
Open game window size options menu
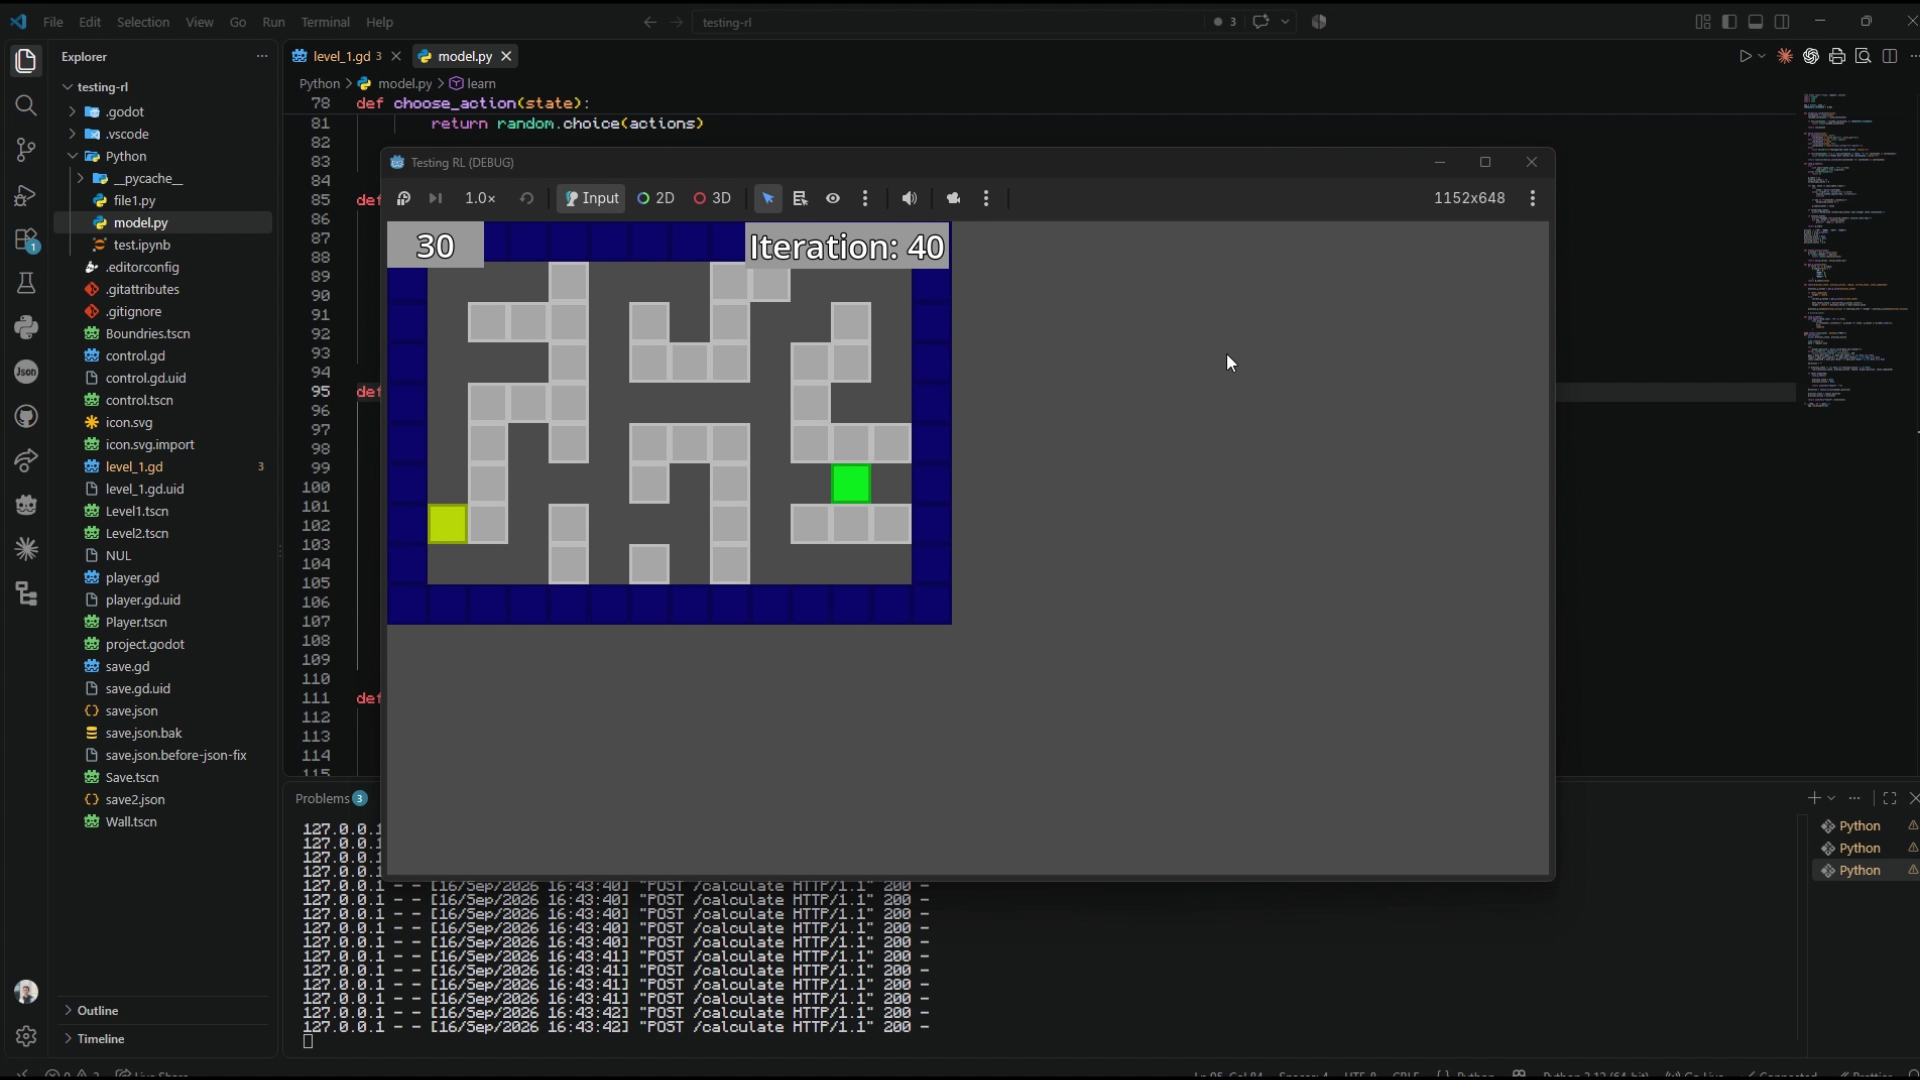coord(1533,198)
